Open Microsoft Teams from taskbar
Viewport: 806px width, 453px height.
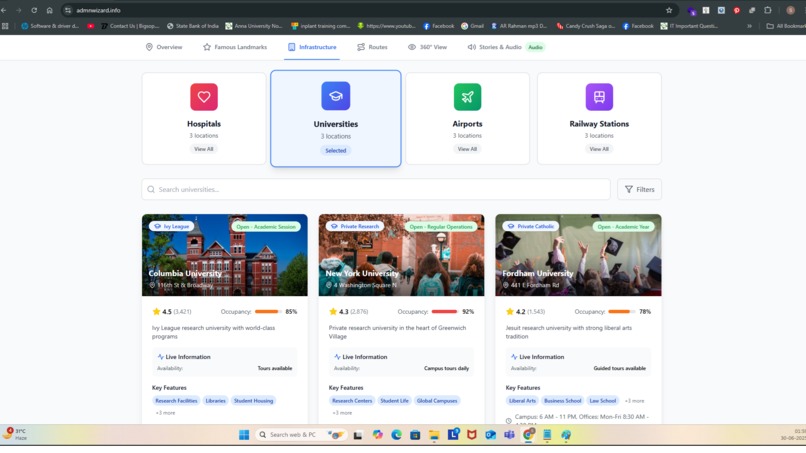509,435
